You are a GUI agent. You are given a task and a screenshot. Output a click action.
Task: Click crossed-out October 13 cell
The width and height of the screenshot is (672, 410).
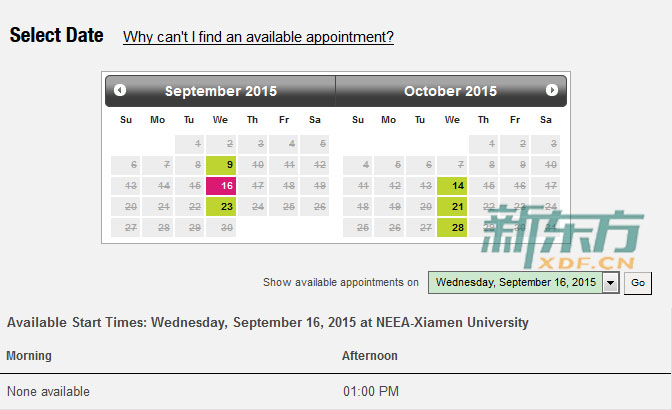(420, 186)
